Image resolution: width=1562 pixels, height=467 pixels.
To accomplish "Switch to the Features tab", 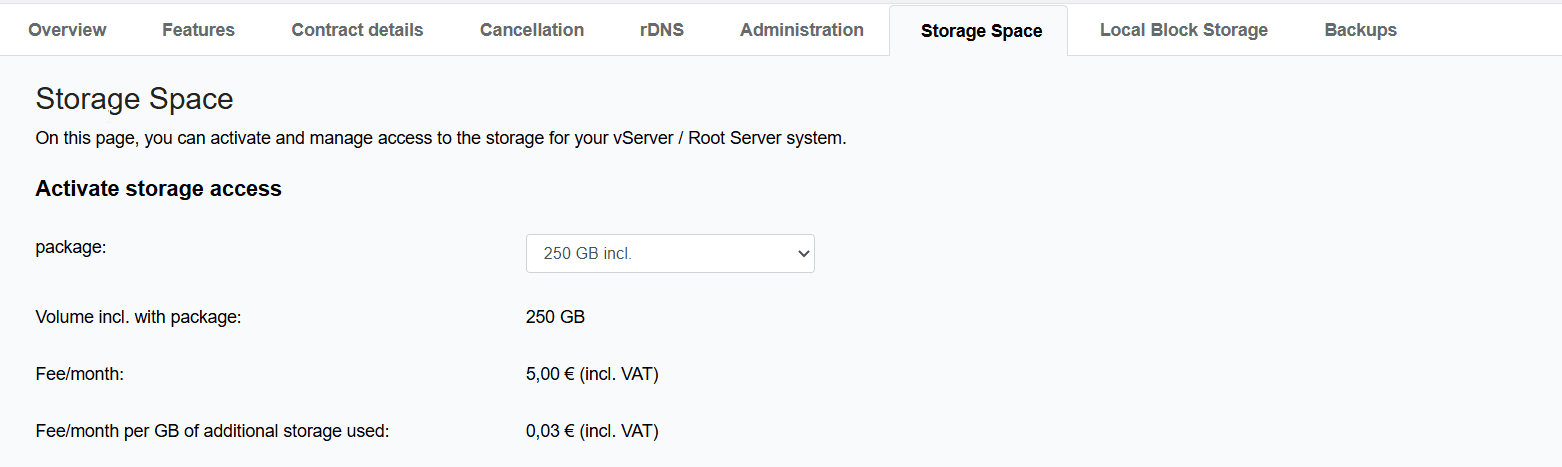I will click(198, 30).
